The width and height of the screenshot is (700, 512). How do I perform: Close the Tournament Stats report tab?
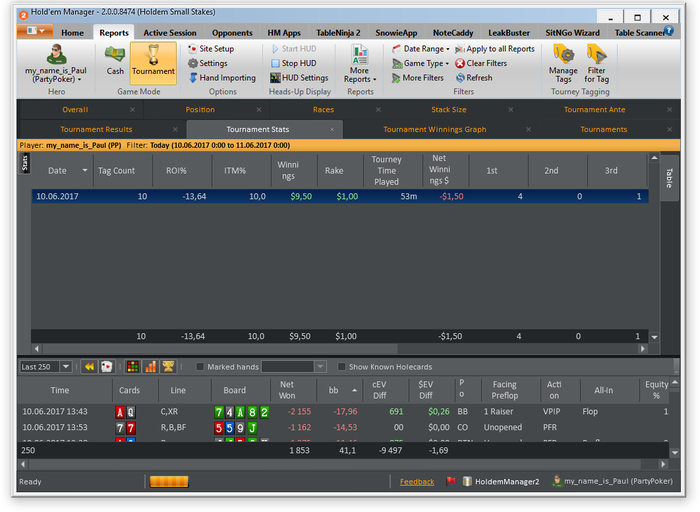pos(332,129)
